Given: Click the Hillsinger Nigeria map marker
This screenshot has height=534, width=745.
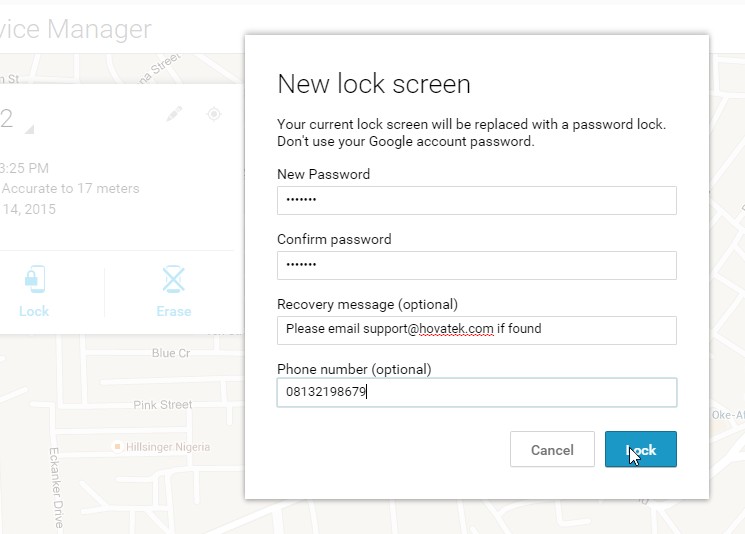Looking at the screenshot, I should (117, 447).
